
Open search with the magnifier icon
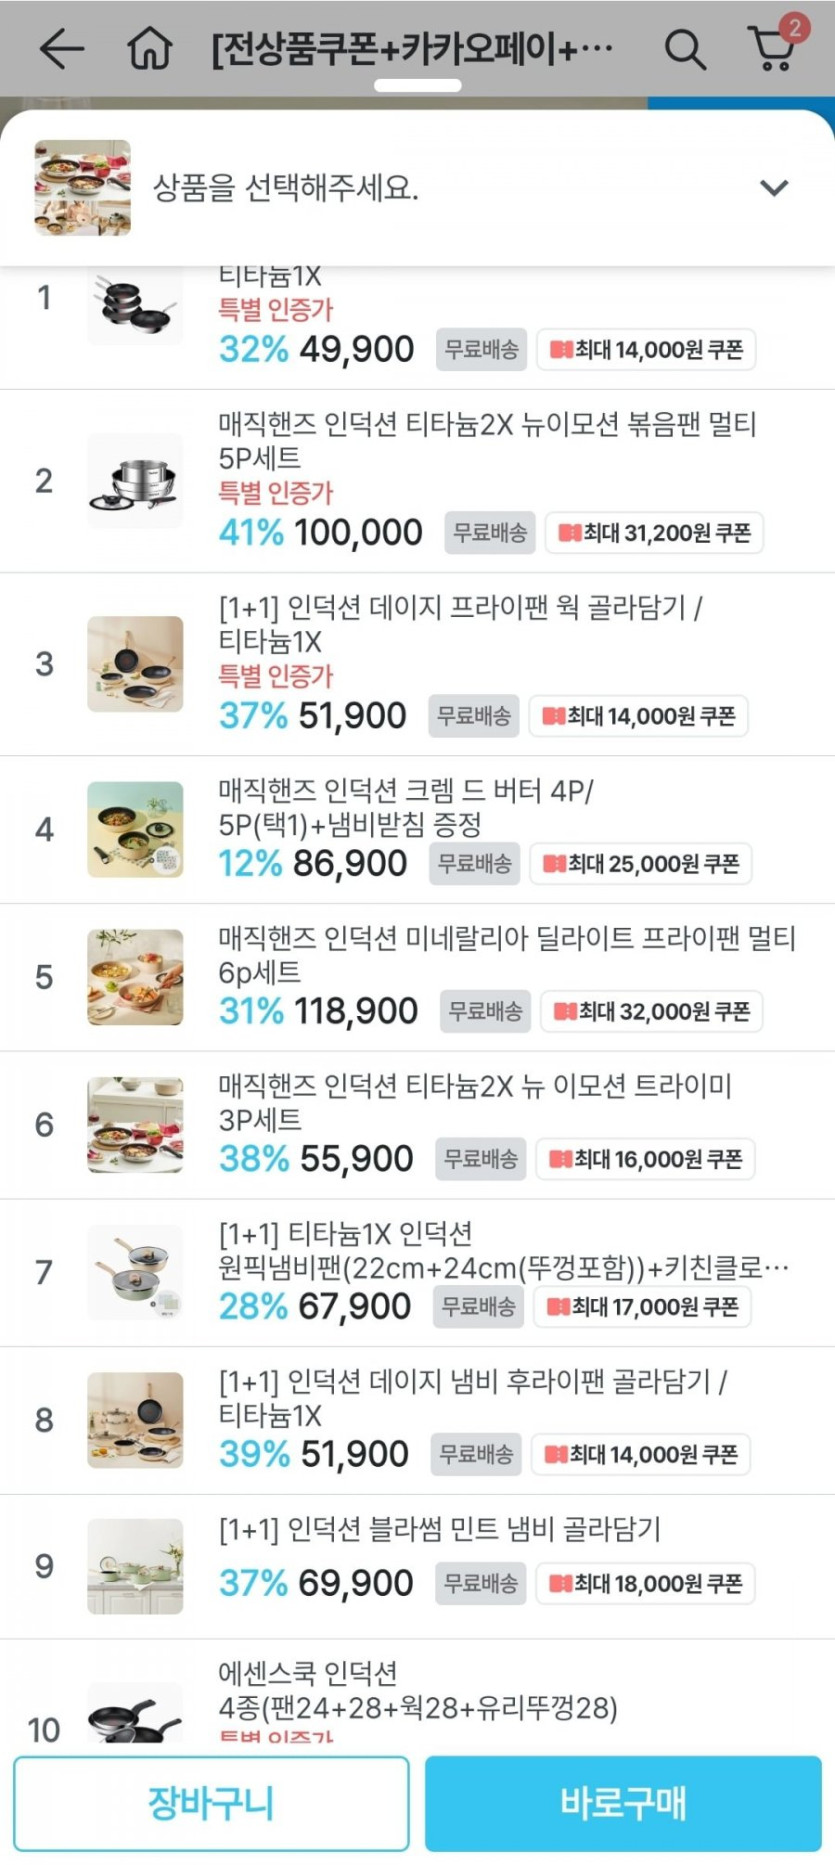coord(685,48)
